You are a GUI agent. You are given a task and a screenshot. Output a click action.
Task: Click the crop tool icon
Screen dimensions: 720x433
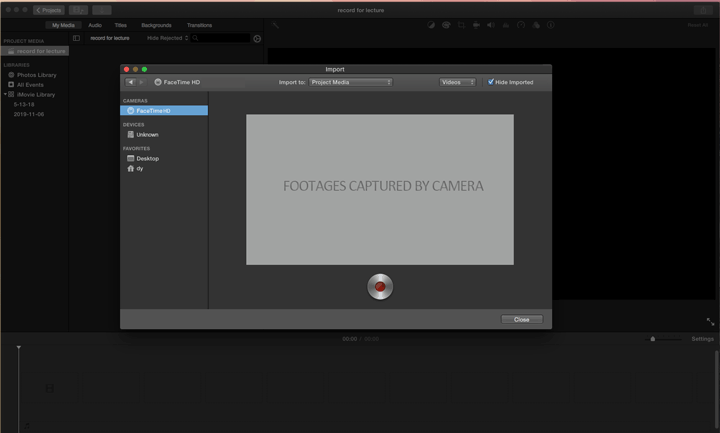(x=461, y=25)
